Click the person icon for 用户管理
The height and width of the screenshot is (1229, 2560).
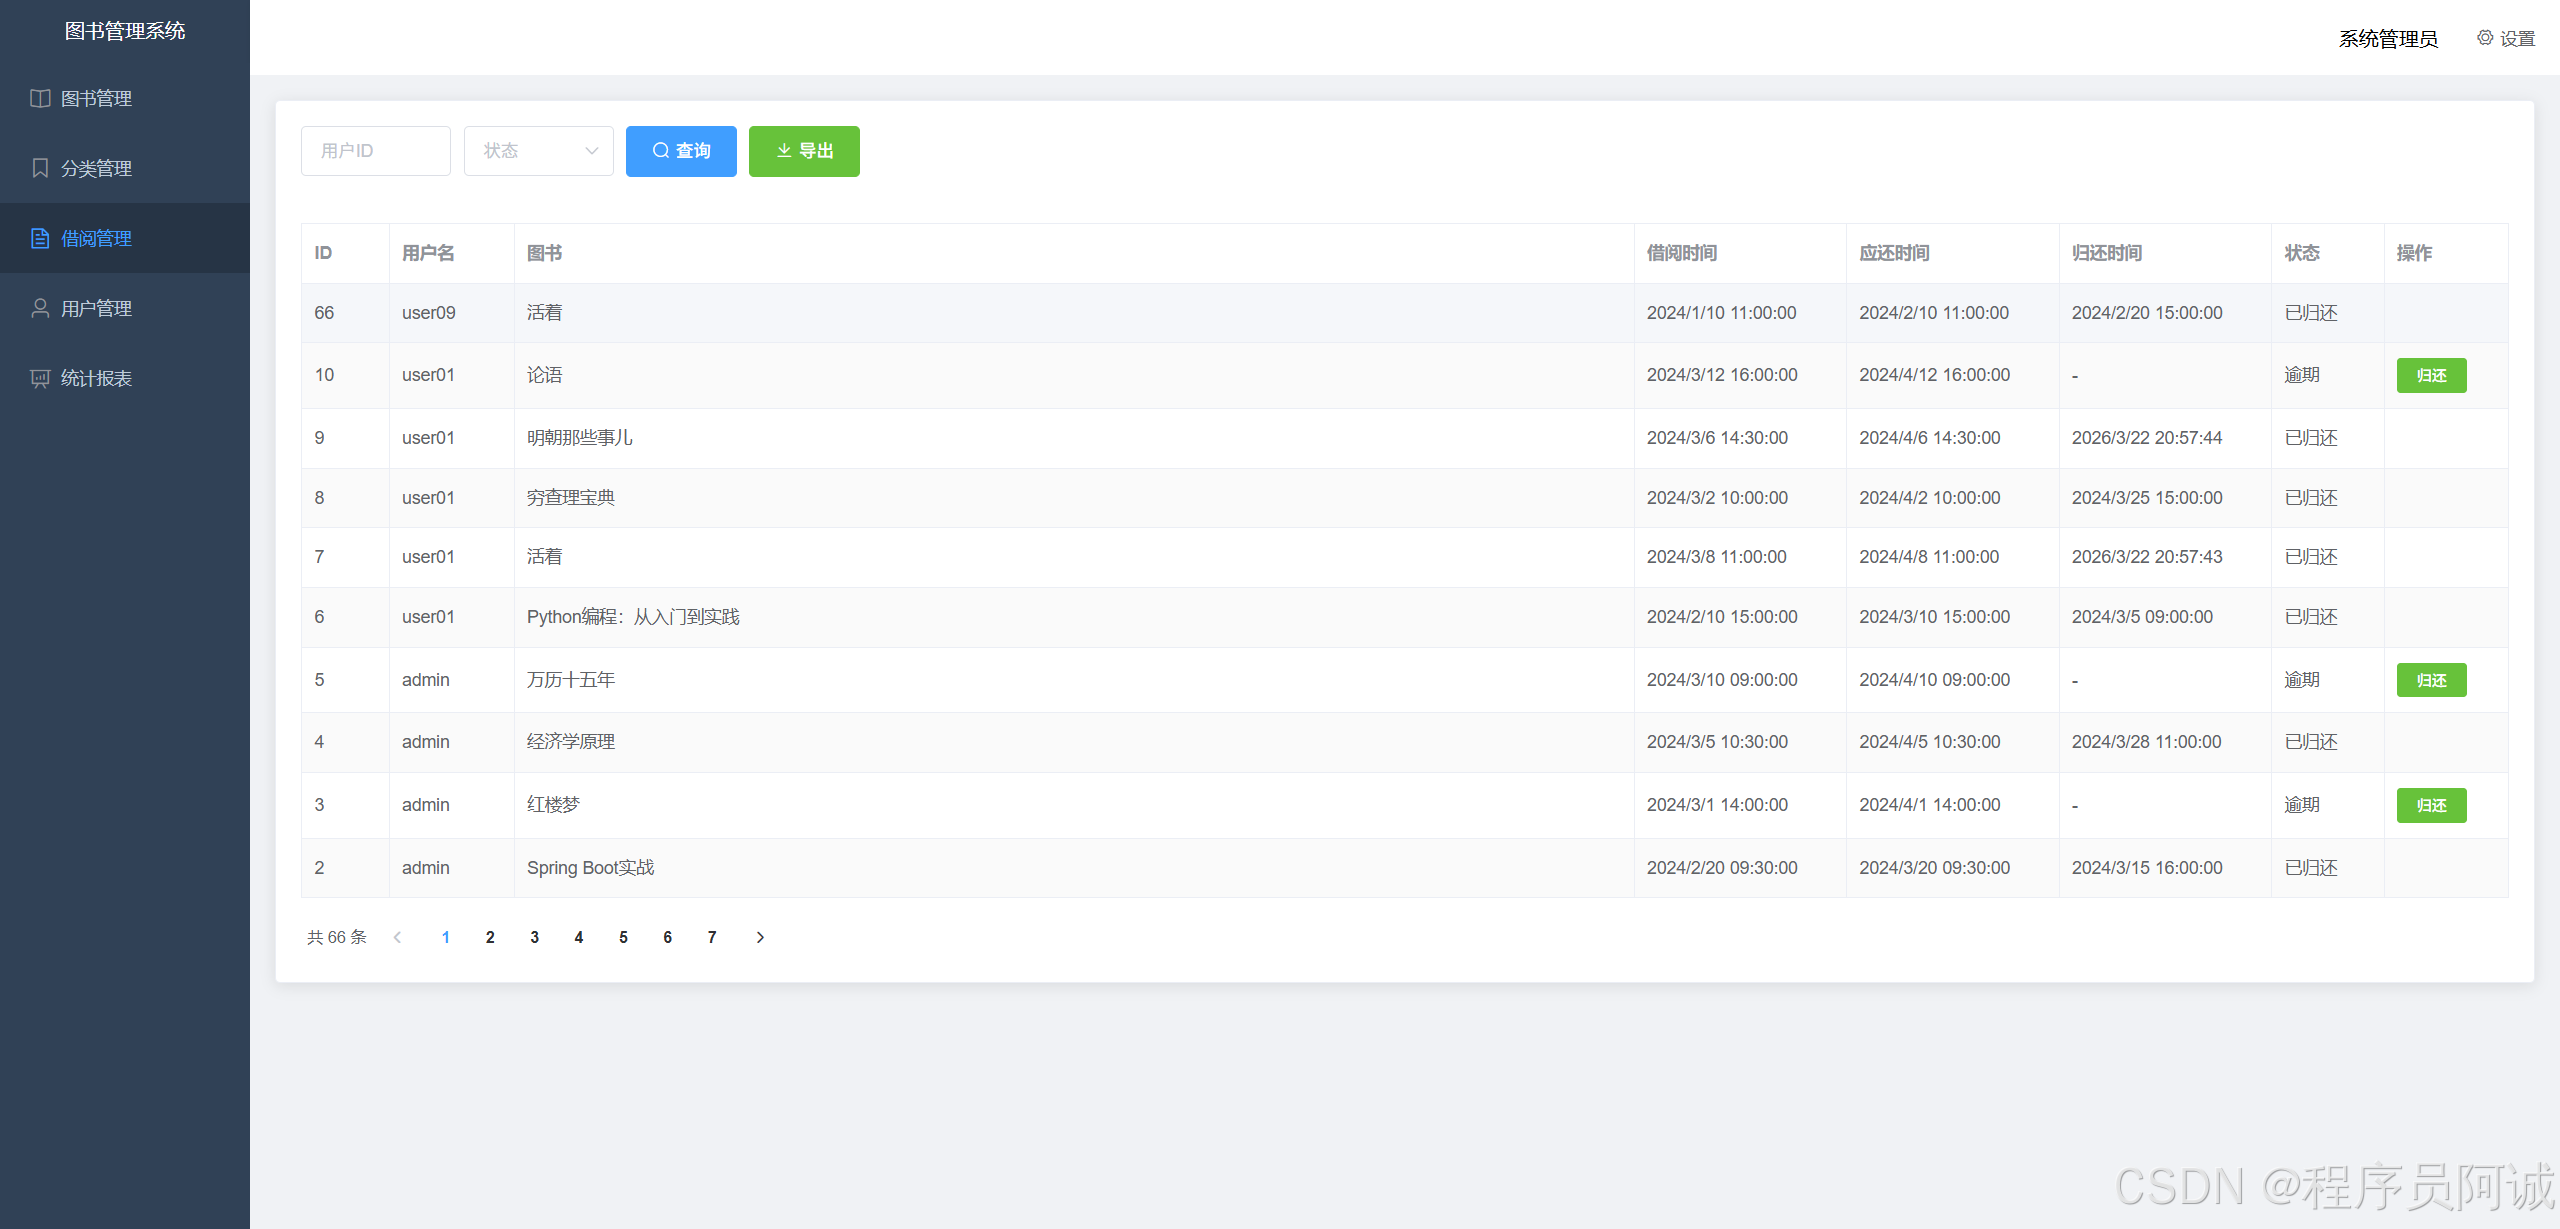[x=40, y=308]
